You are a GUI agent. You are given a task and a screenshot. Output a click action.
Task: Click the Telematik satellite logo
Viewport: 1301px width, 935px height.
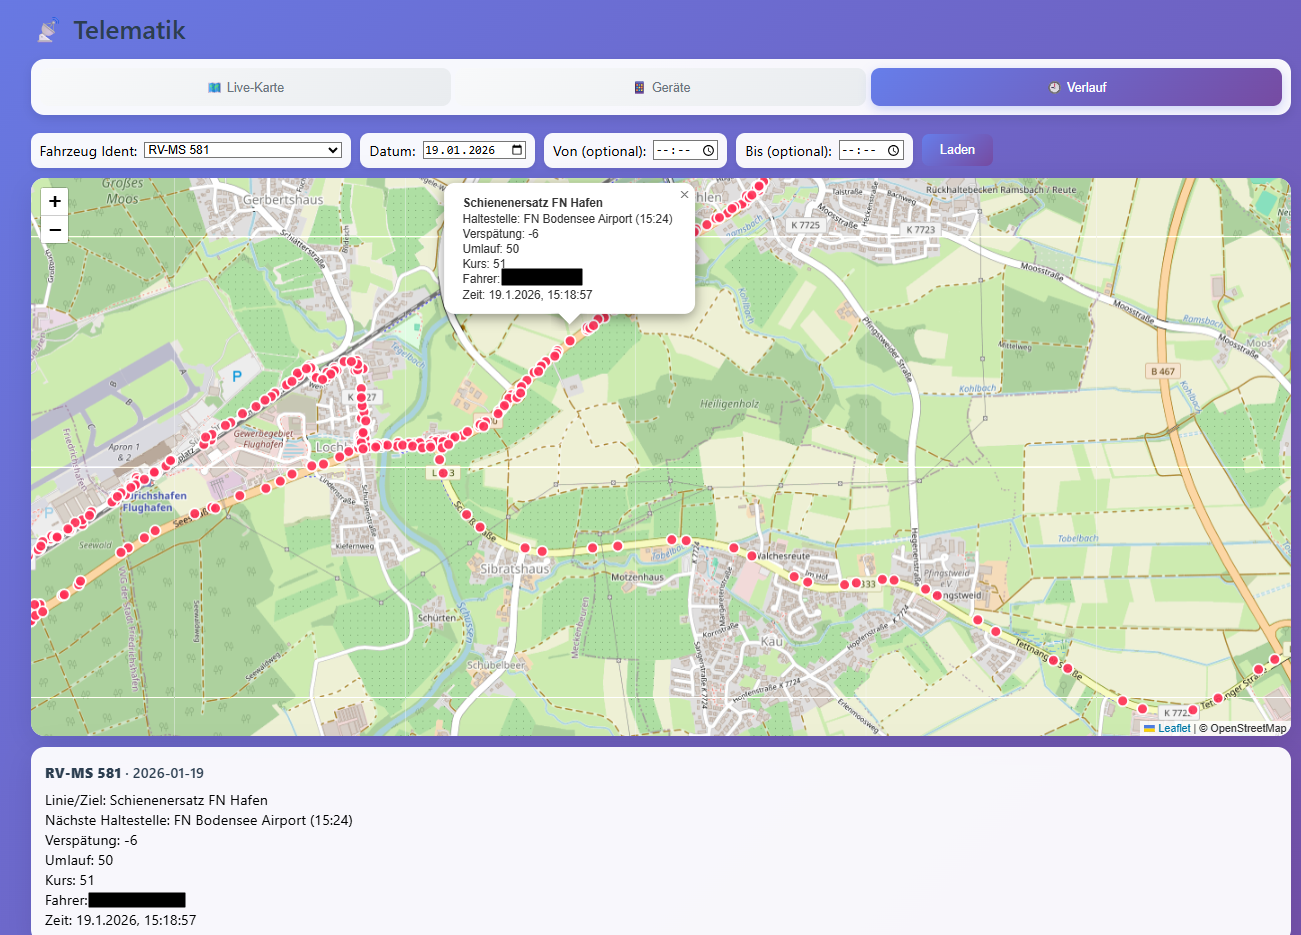(x=48, y=31)
